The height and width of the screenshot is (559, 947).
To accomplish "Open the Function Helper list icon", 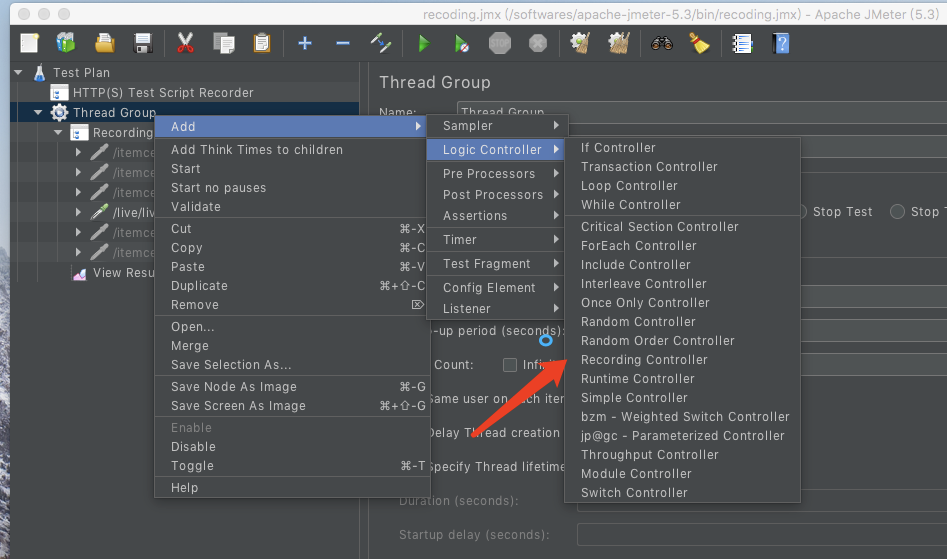I will pyautogui.click(x=742, y=43).
